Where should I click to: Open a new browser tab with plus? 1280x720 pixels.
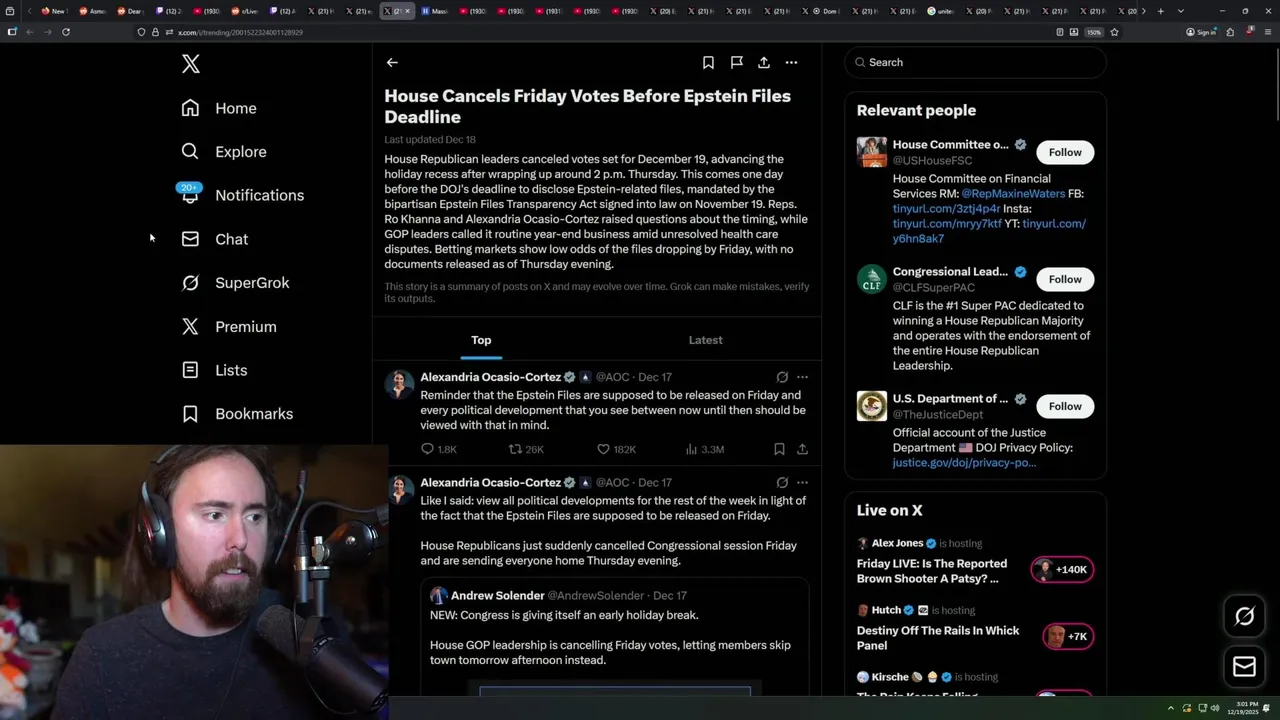pos(1160,11)
